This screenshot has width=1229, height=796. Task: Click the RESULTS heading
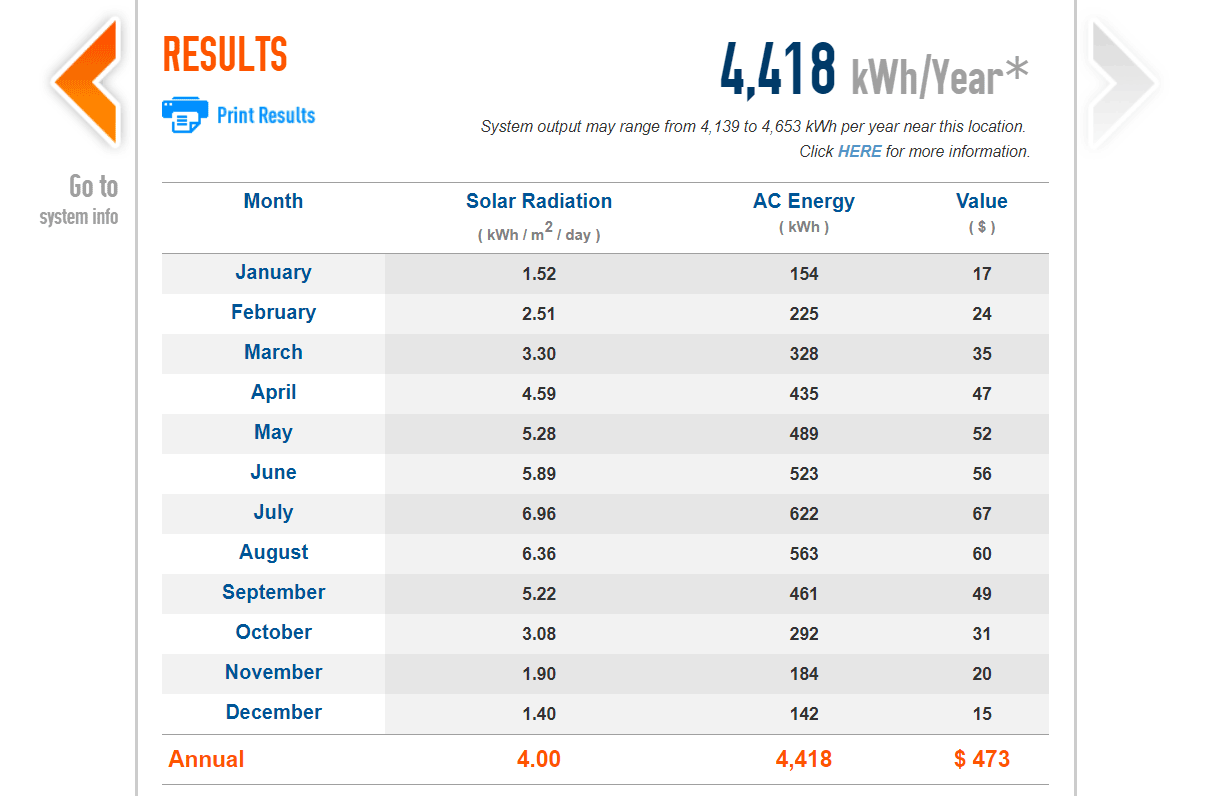pos(225,55)
